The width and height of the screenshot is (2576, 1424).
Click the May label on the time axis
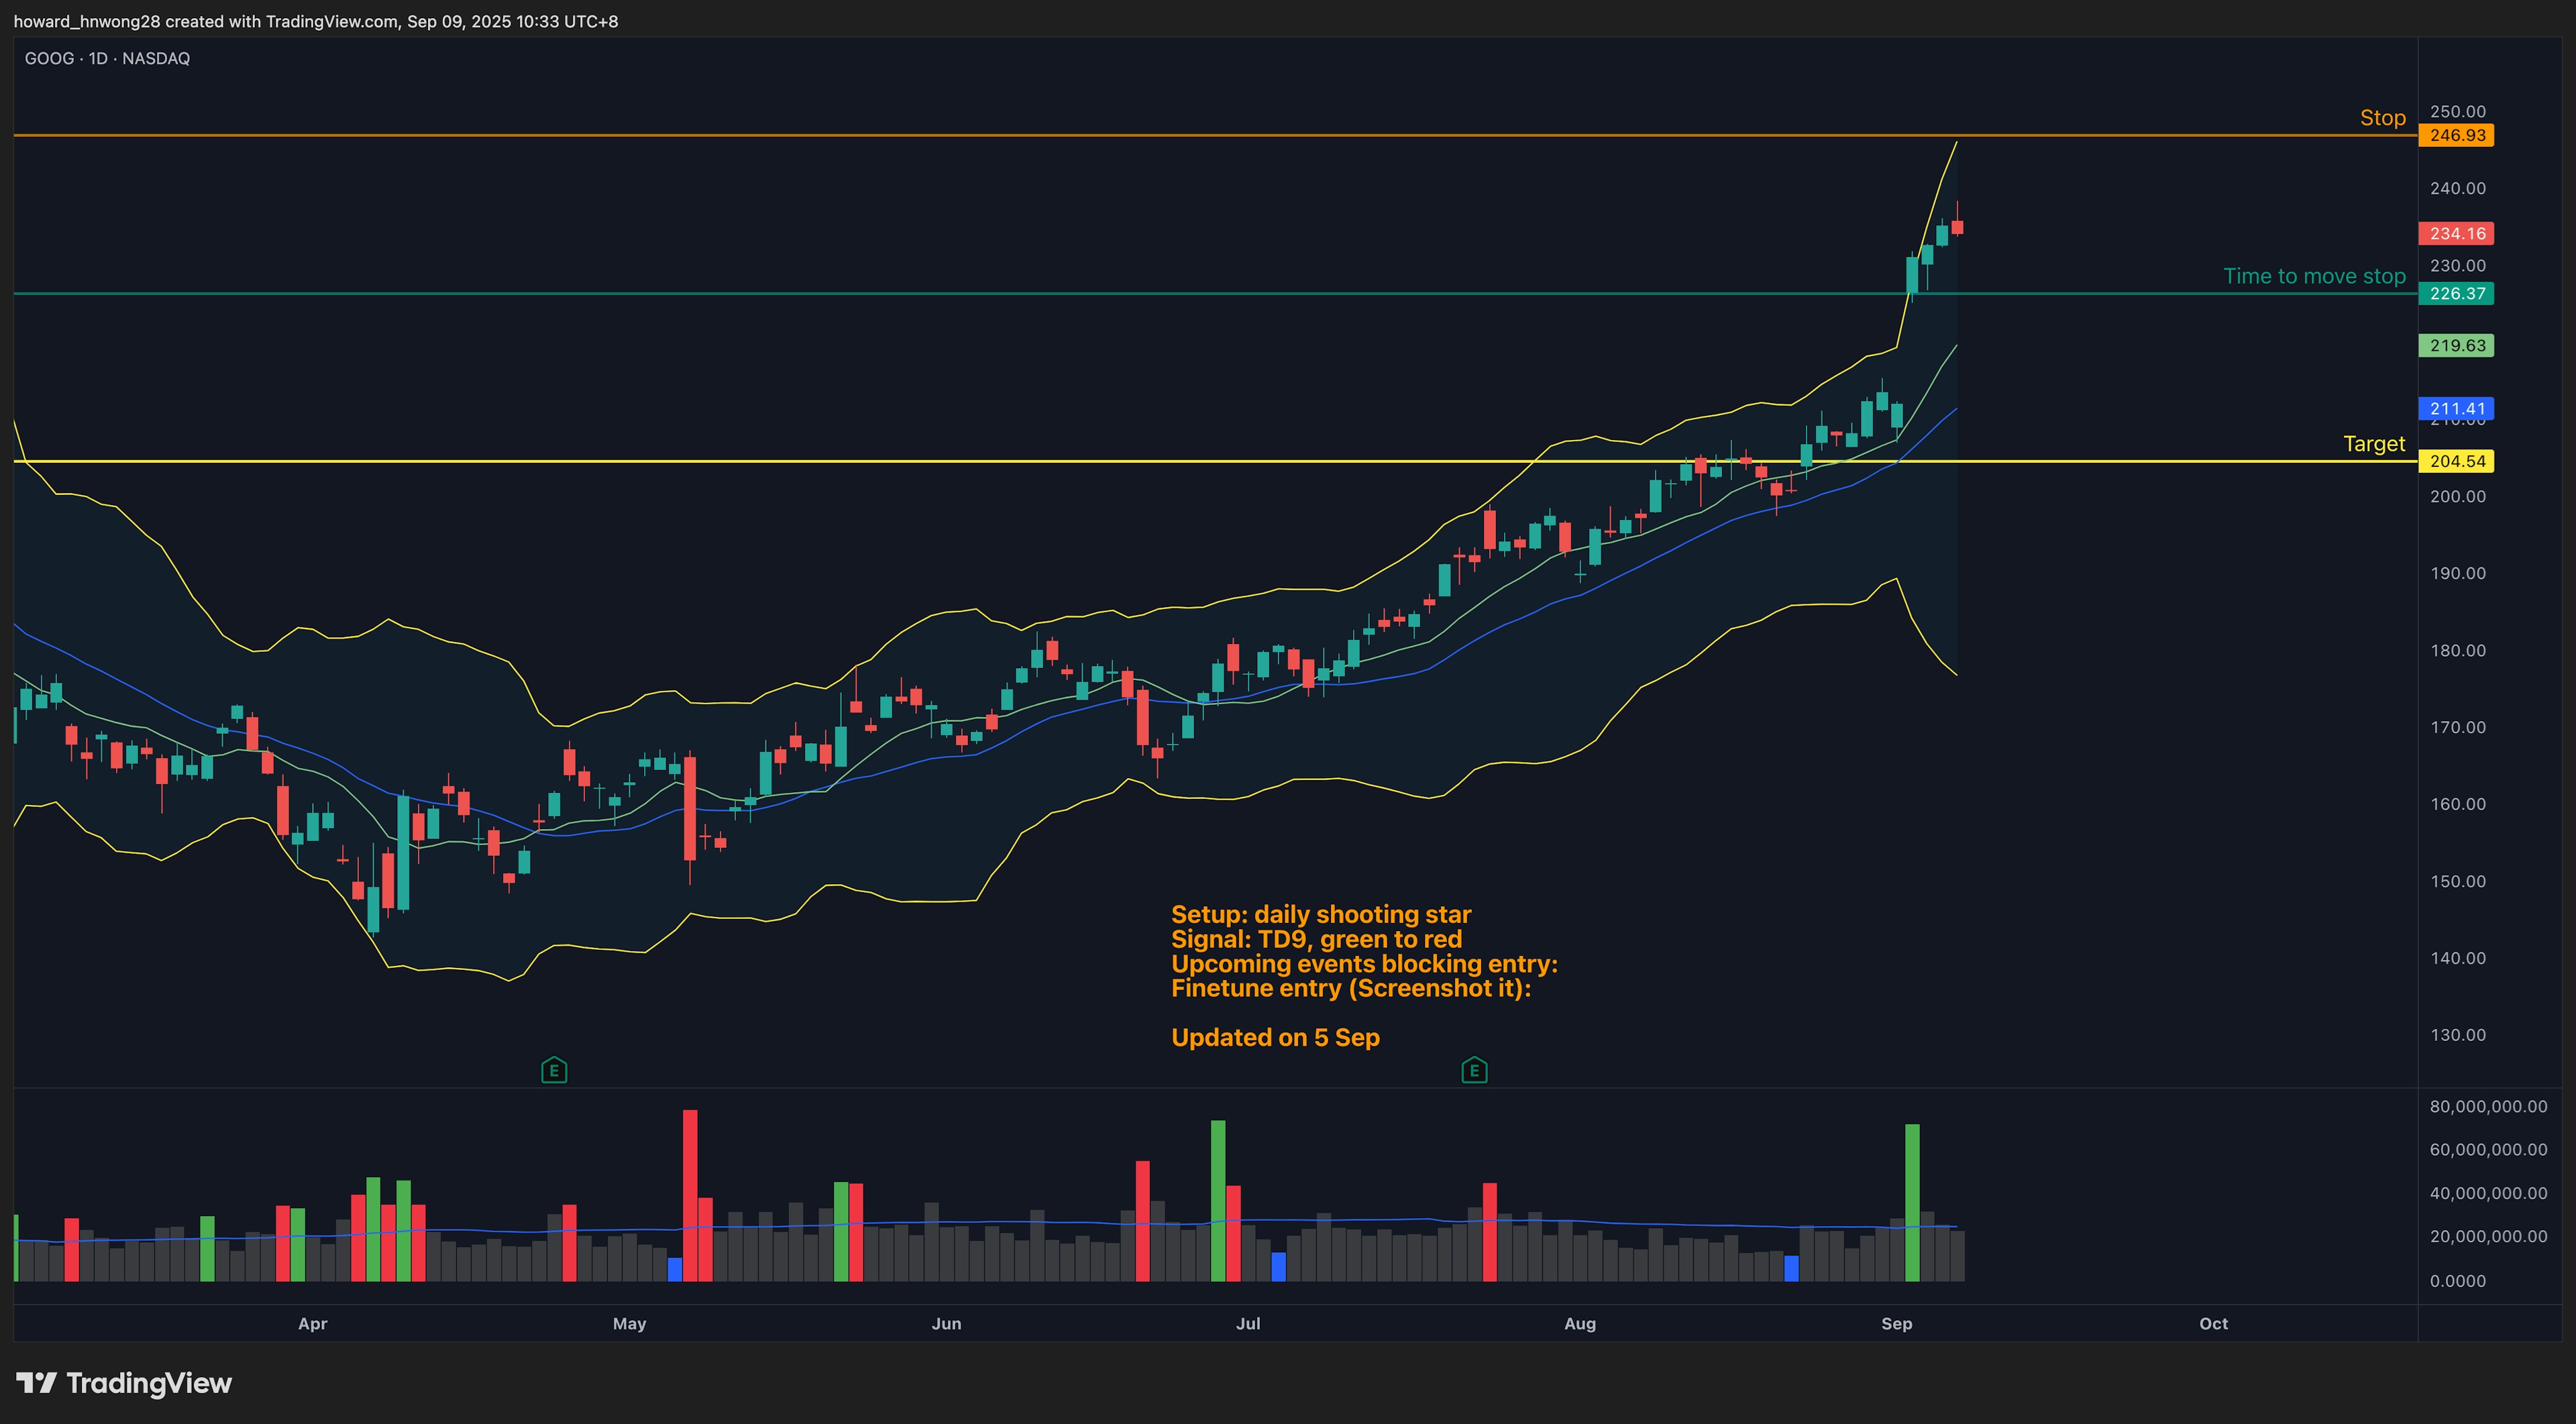[x=629, y=1323]
